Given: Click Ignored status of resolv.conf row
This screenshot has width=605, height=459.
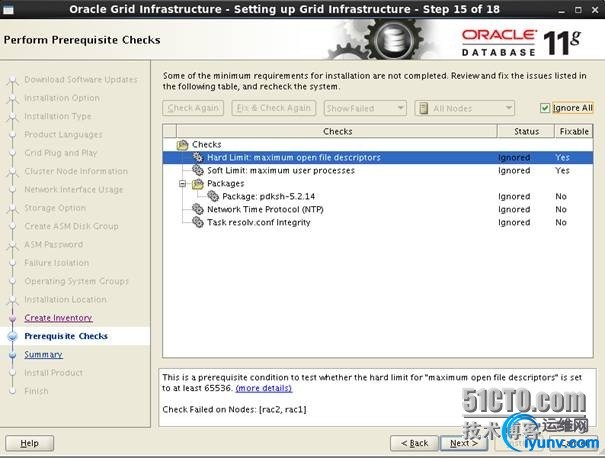Looking at the screenshot, I should pyautogui.click(x=514, y=223).
